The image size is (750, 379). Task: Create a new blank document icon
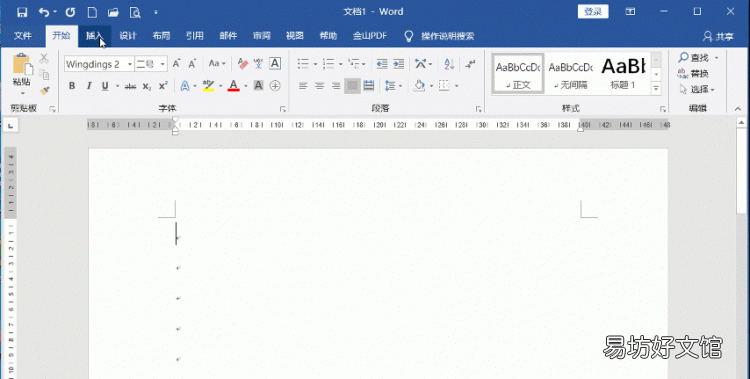click(92, 12)
